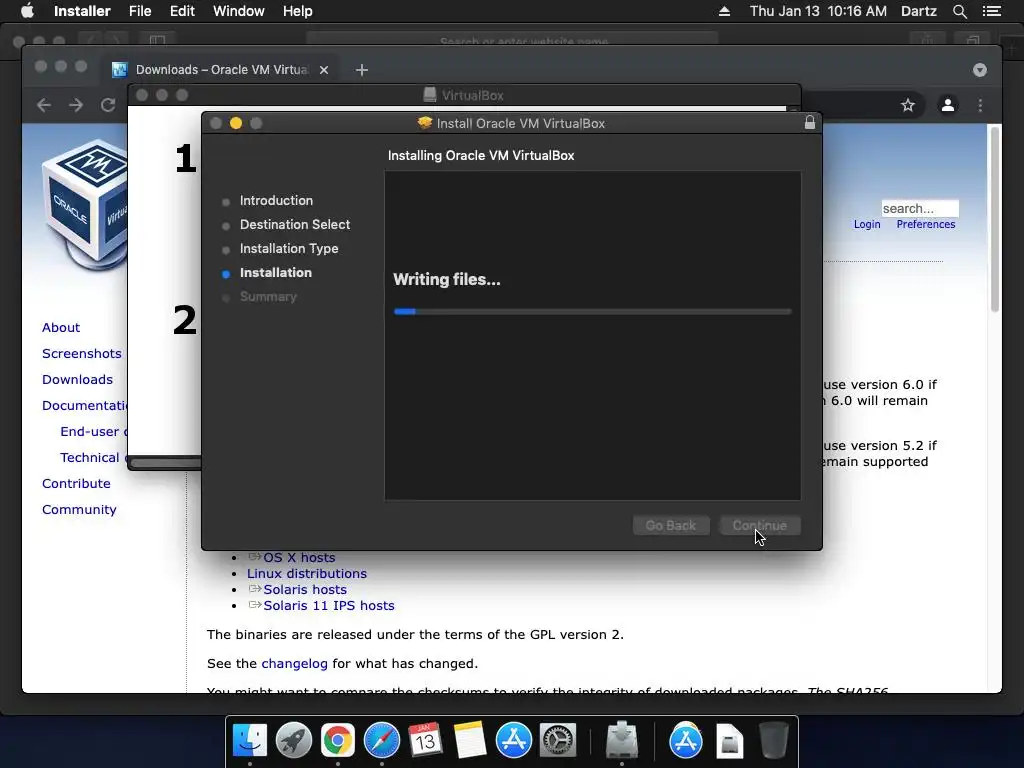Launch Launchpad rocket icon in Dock
Image resolution: width=1024 pixels, height=768 pixels.
coord(294,741)
